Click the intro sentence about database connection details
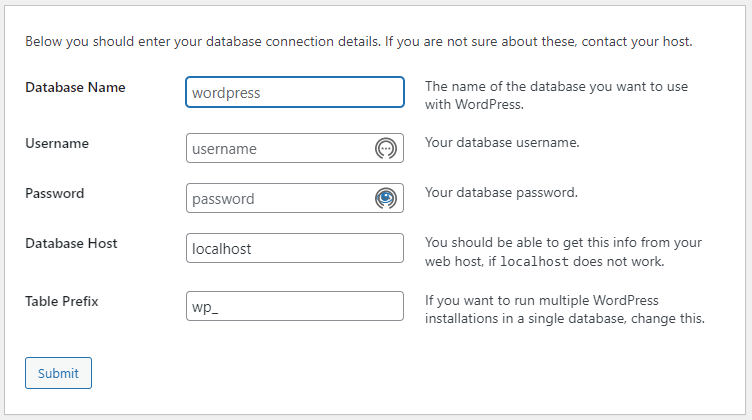This screenshot has width=752, height=420. click(x=359, y=42)
